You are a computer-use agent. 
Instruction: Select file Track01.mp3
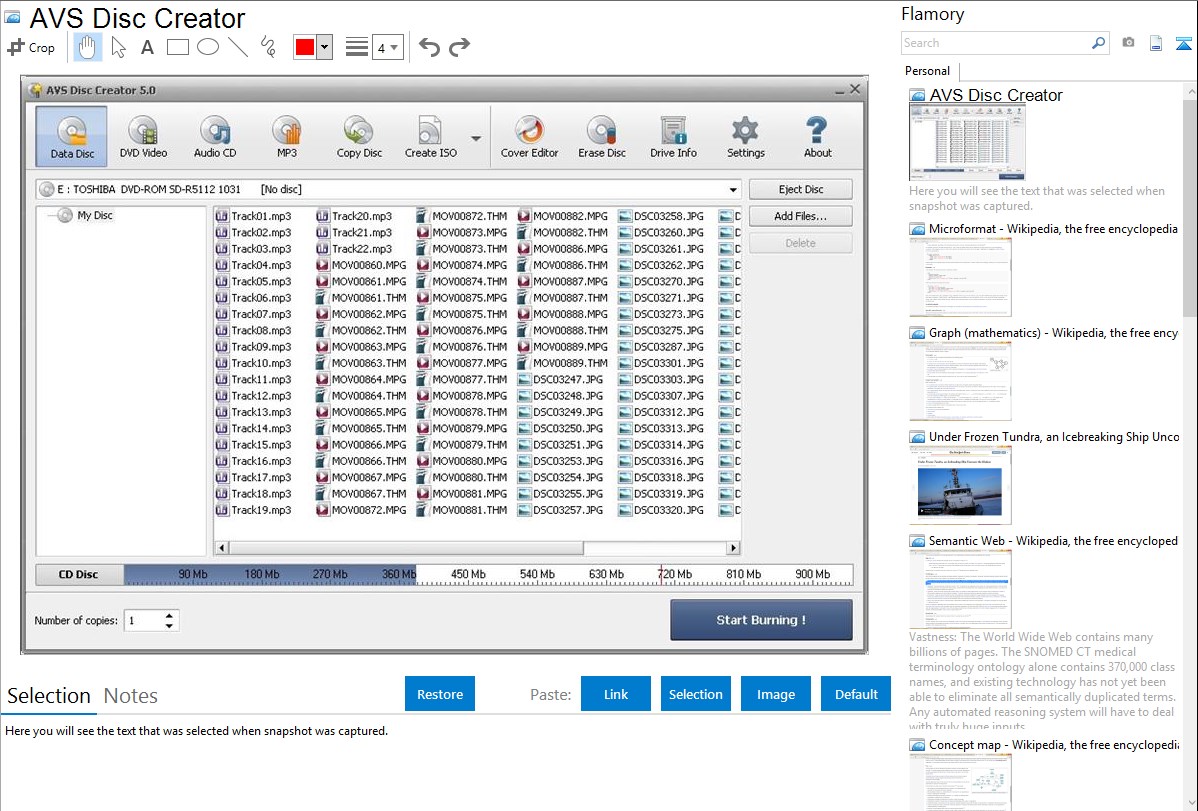point(254,216)
